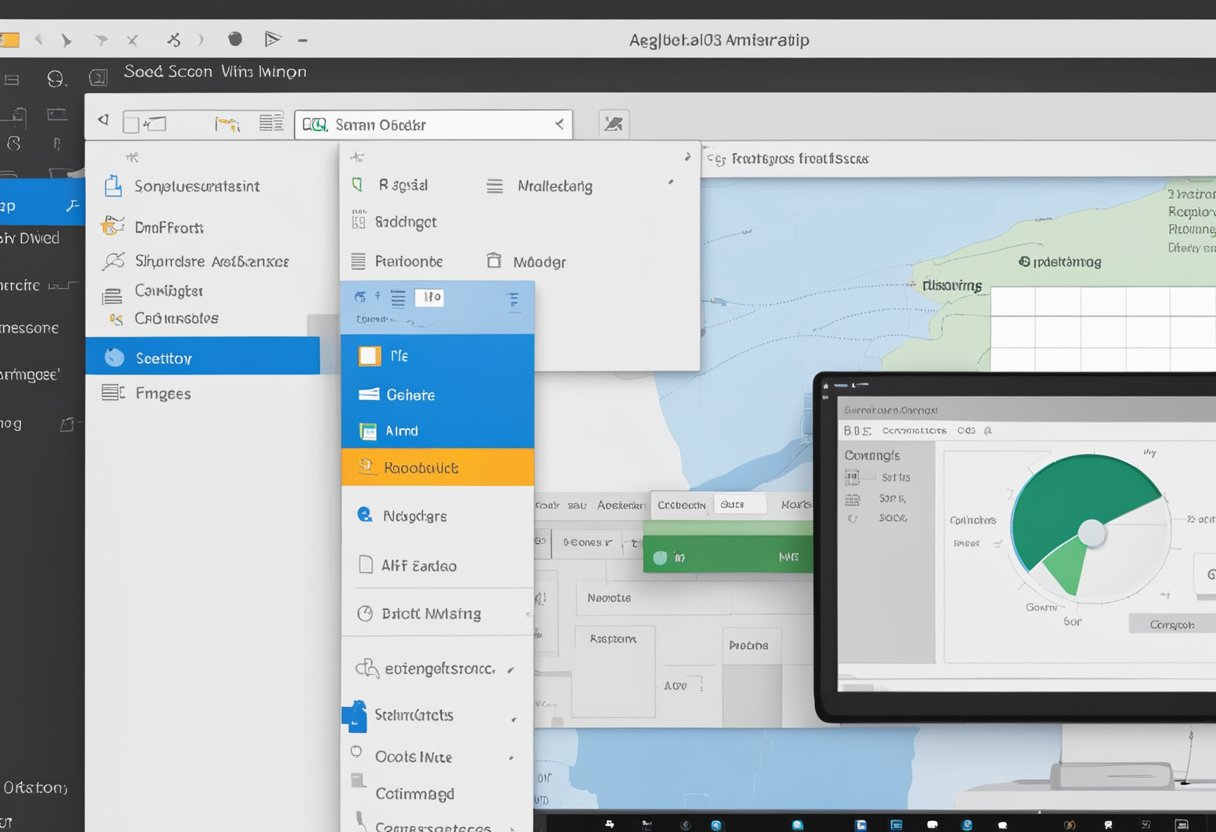Click the trash icon next to Mudog
This screenshot has height=832, width=1216.
(x=496, y=261)
